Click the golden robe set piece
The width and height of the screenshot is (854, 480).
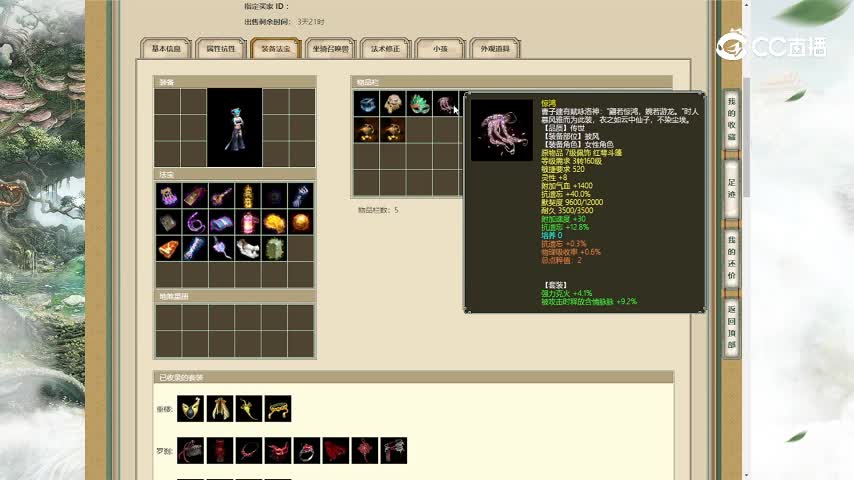tap(219, 409)
